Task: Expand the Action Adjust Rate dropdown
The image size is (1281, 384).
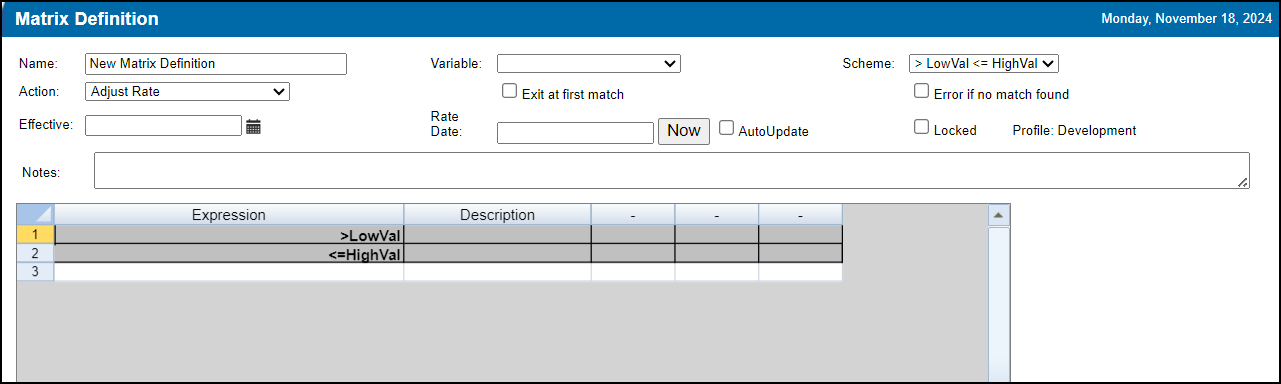Action: [188, 91]
